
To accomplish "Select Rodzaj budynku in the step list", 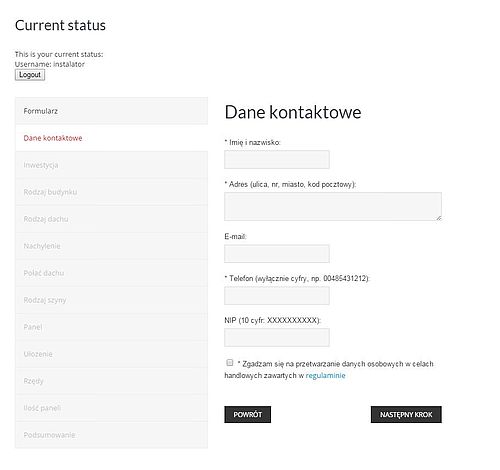I will tap(111, 192).
